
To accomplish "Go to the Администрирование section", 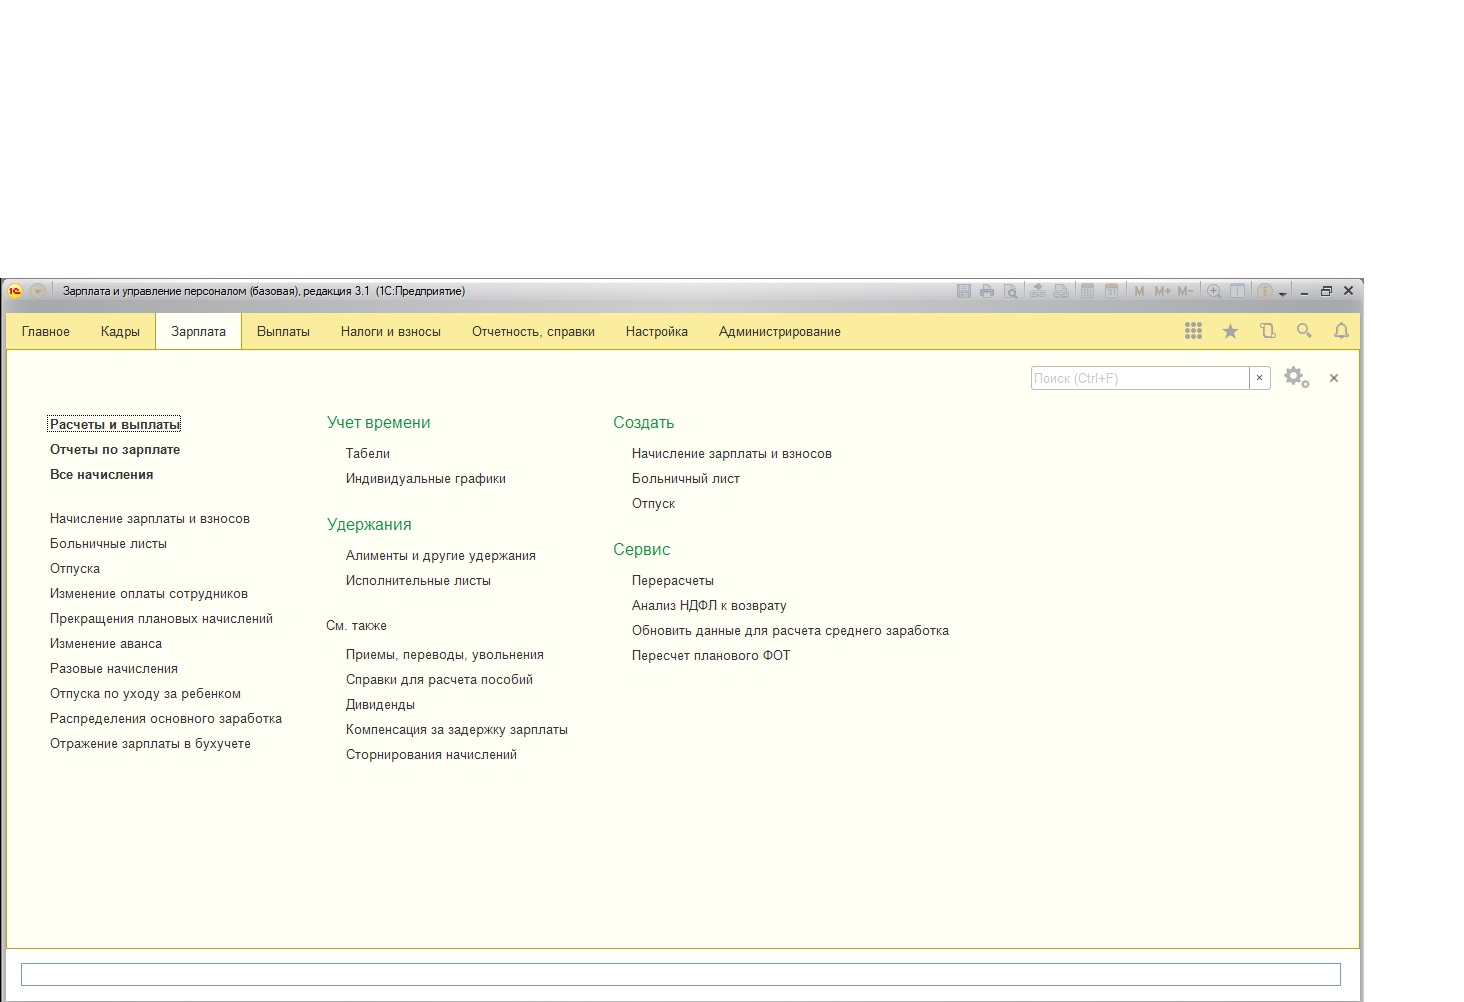I will (780, 332).
